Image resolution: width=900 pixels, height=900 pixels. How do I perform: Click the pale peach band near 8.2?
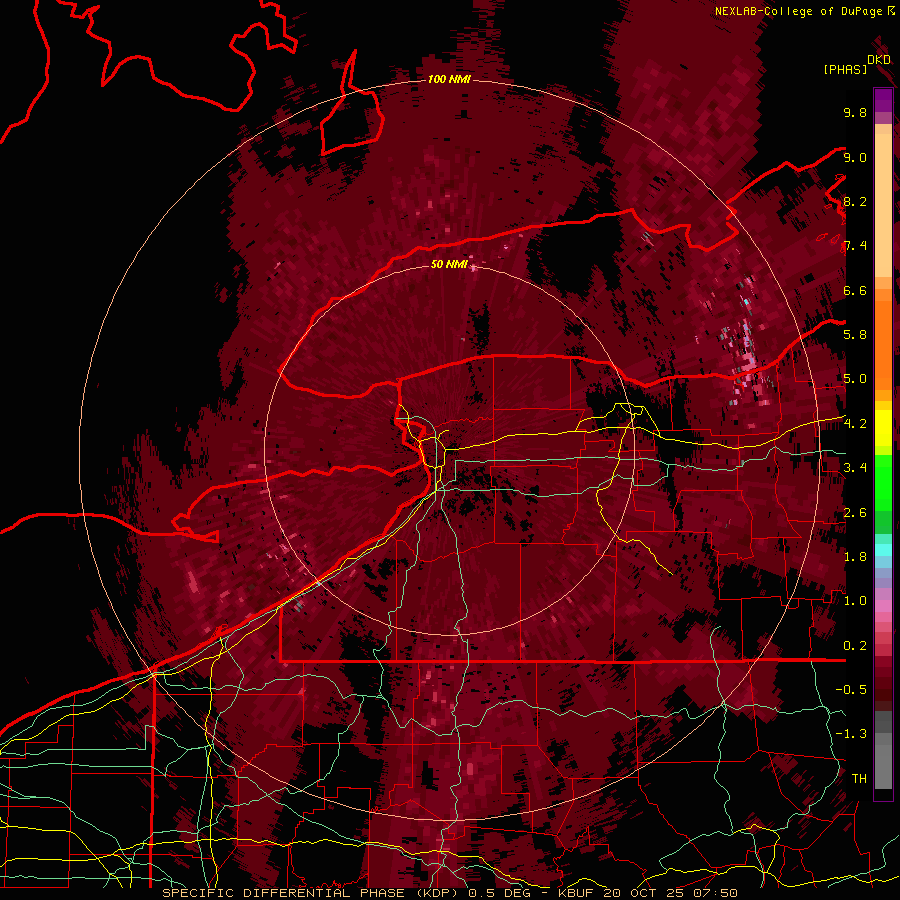coord(883,207)
